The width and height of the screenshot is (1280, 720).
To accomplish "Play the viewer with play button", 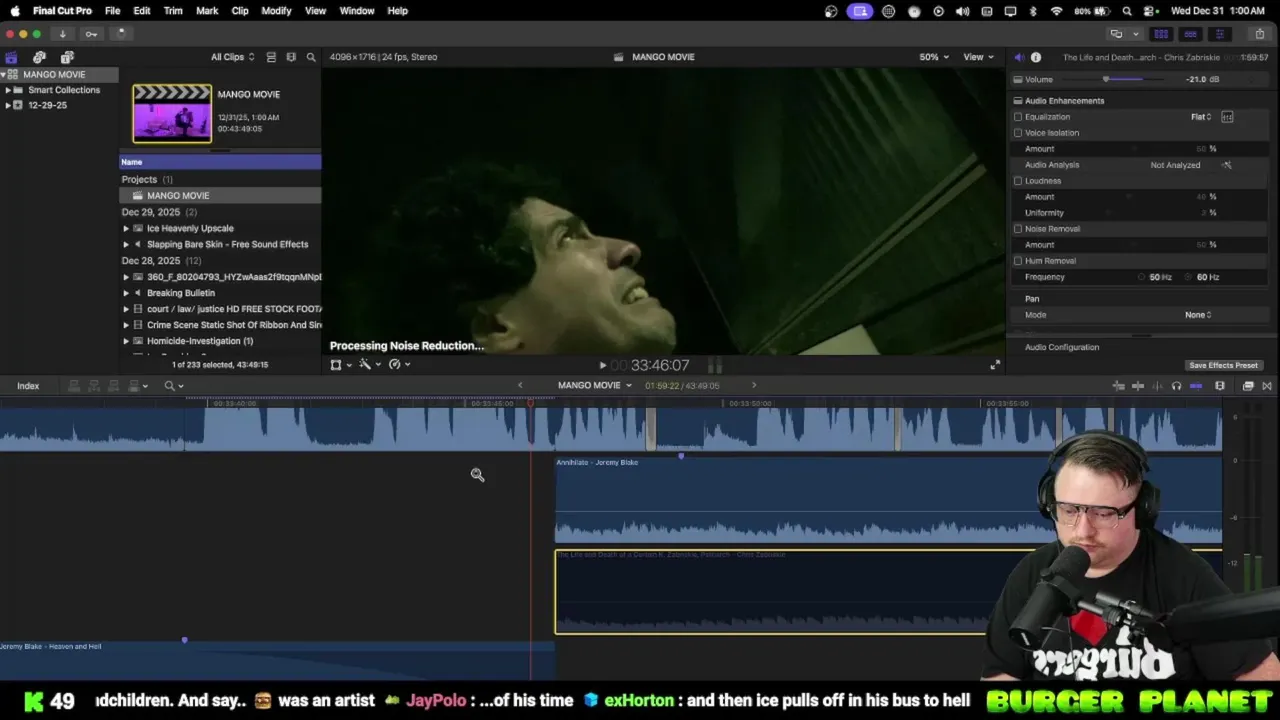I will 602,366.
